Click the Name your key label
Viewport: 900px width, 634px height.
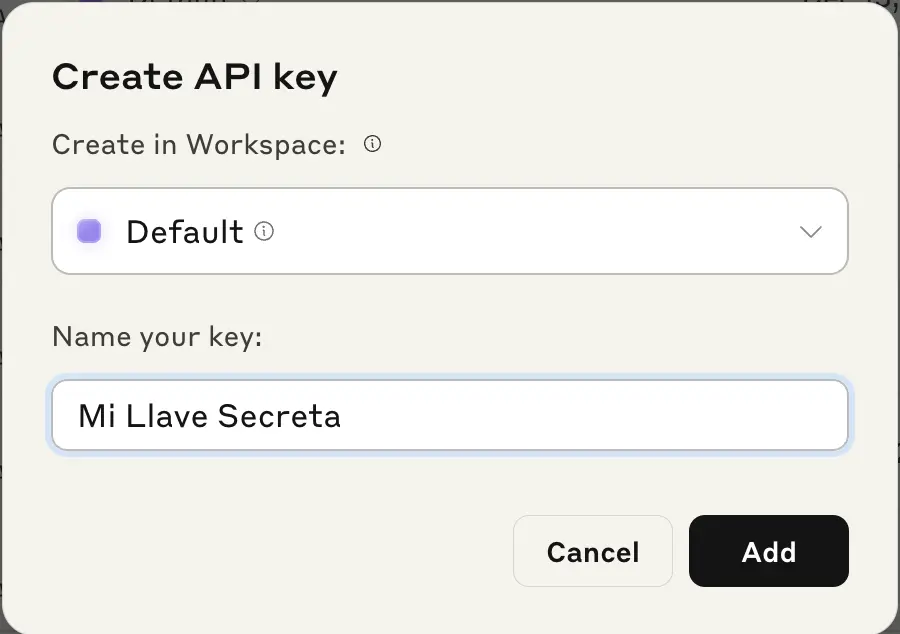[156, 337]
